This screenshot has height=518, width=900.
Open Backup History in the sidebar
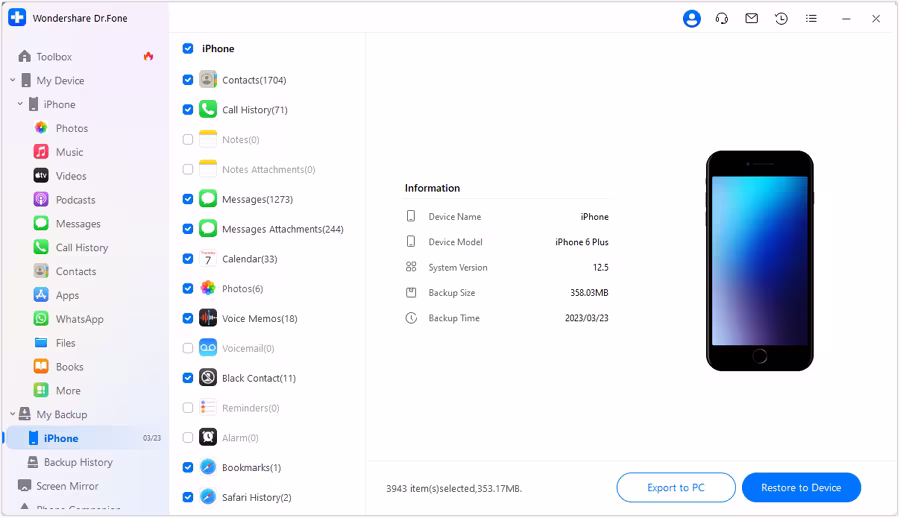(78, 462)
